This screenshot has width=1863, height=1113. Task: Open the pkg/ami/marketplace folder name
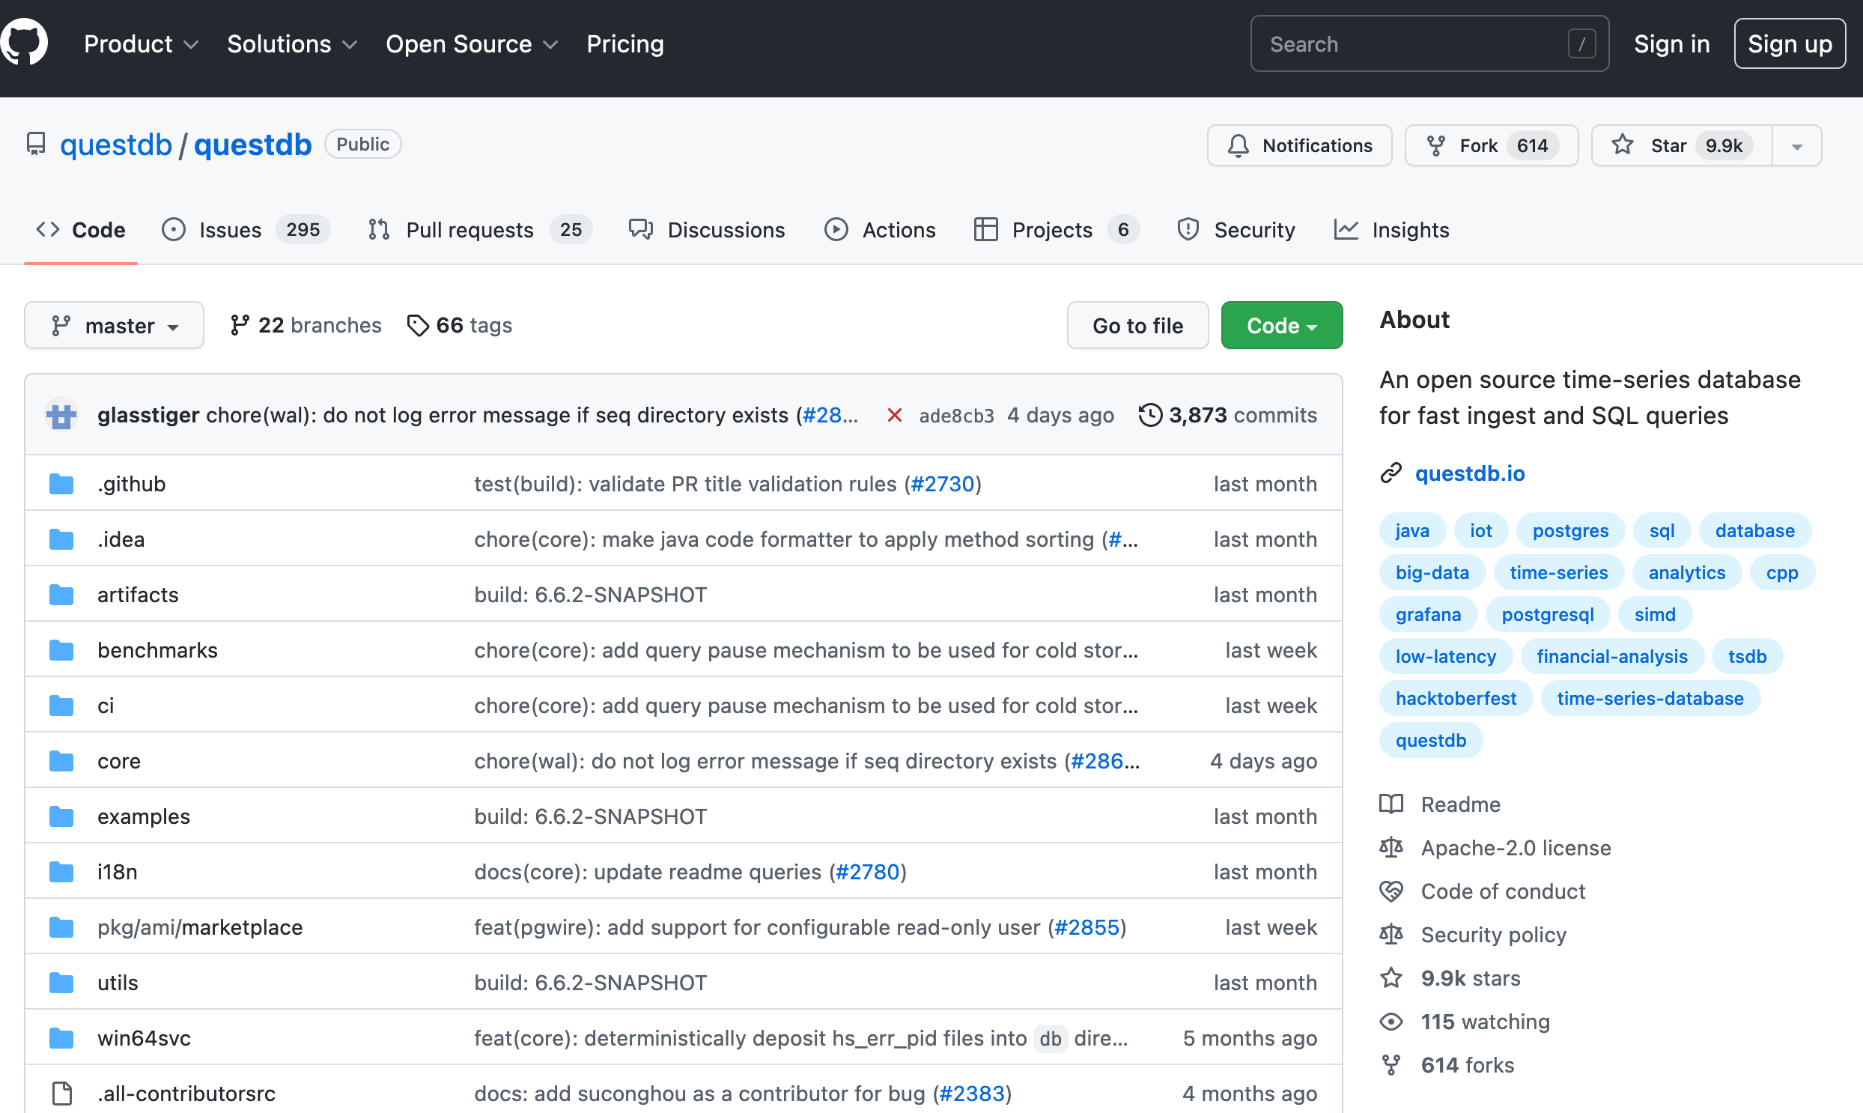pyautogui.click(x=200, y=928)
